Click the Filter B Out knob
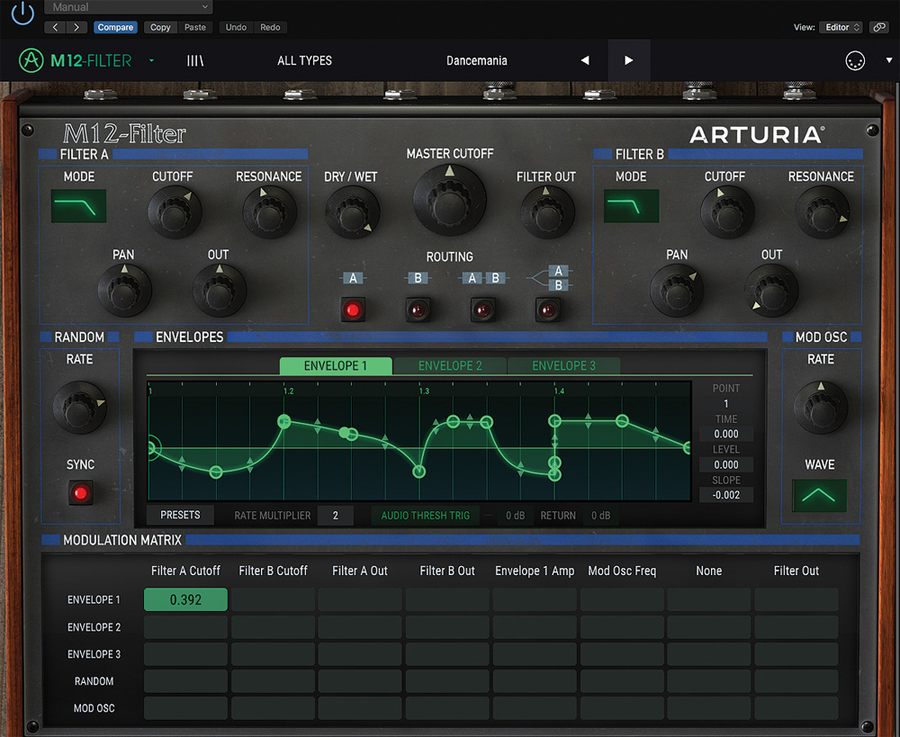This screenshot has width=900, height=737. pos(772,290)
